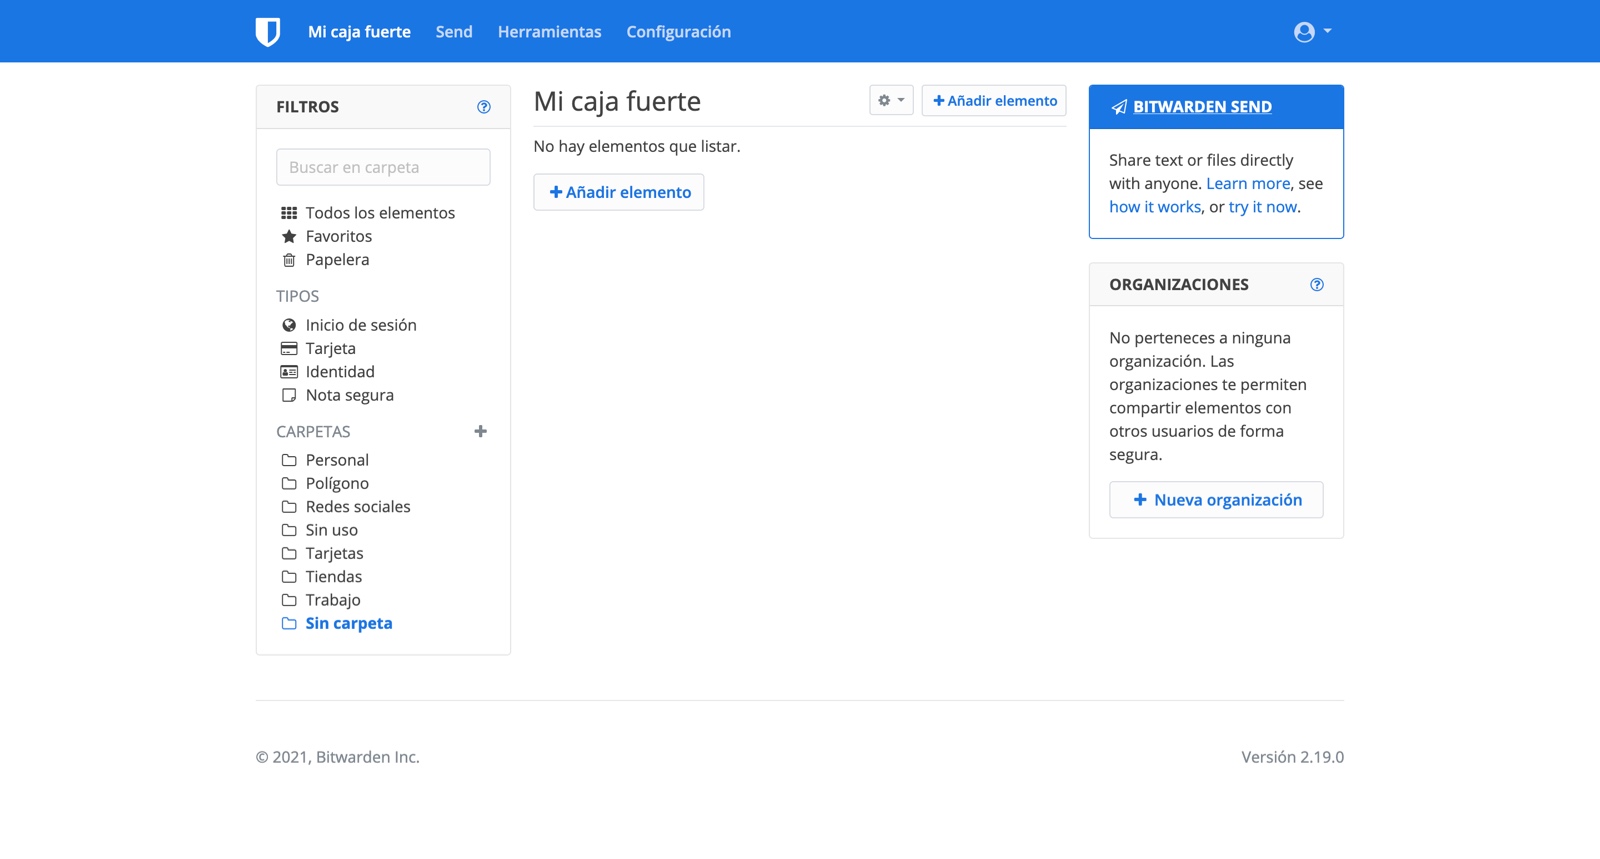The width and height of the screenshot is (1600, 859).
Task: Show Favoritos items
Action: click(338, 236)
